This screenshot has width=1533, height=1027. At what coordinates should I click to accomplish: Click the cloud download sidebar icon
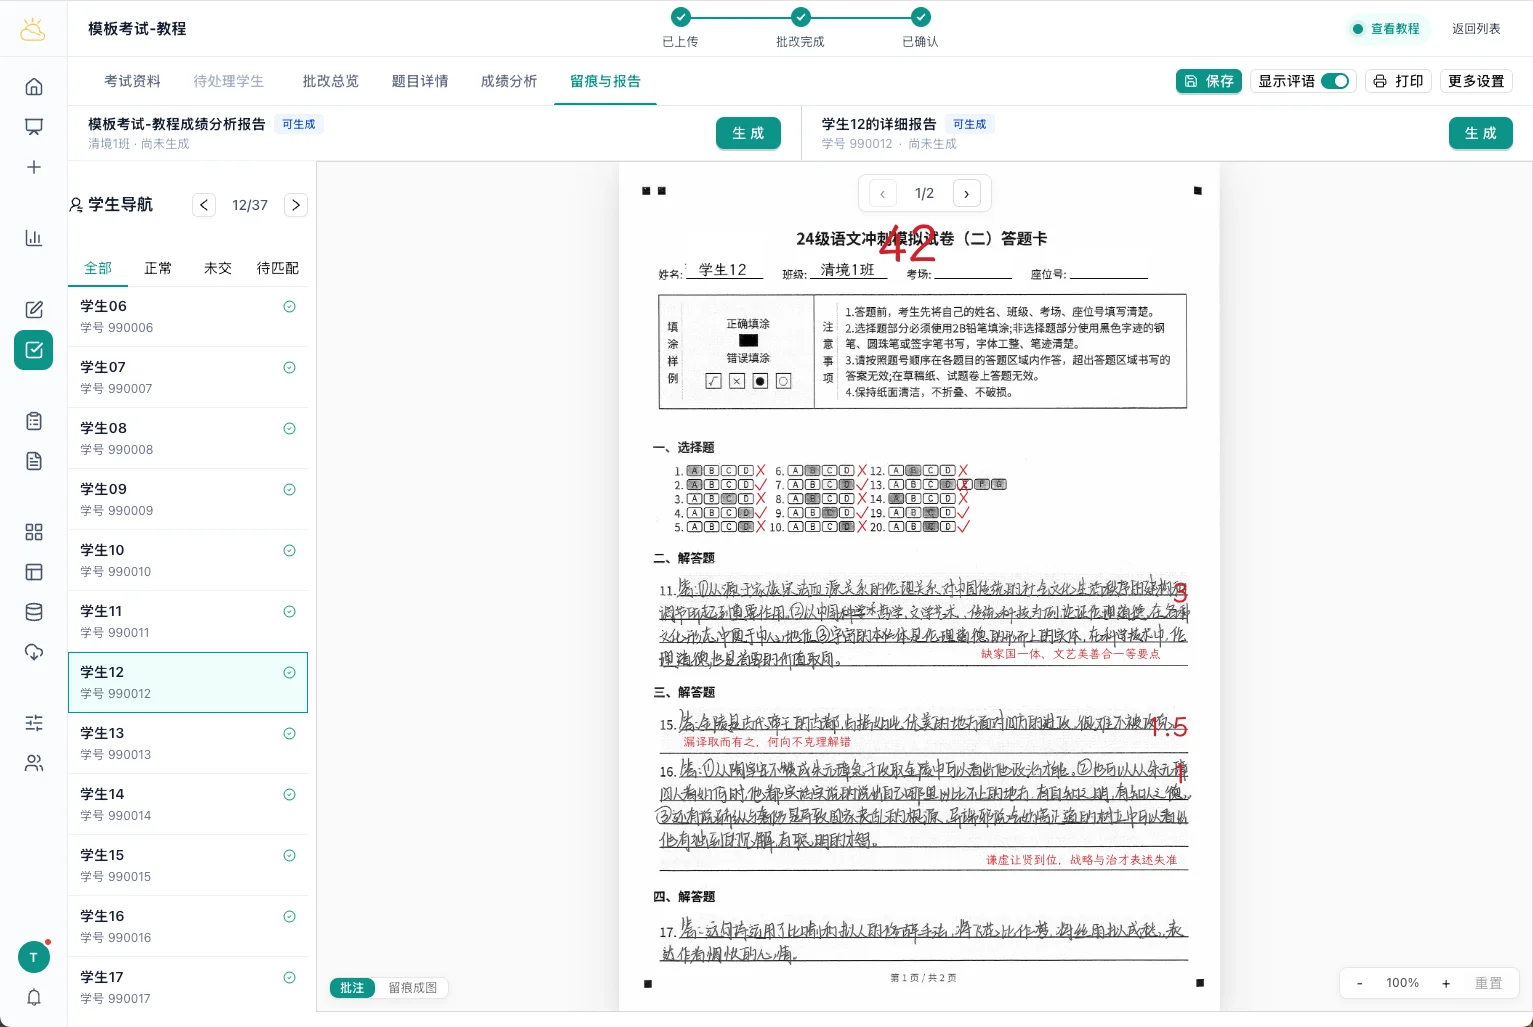pyautogui.click(x=34, y=652)
